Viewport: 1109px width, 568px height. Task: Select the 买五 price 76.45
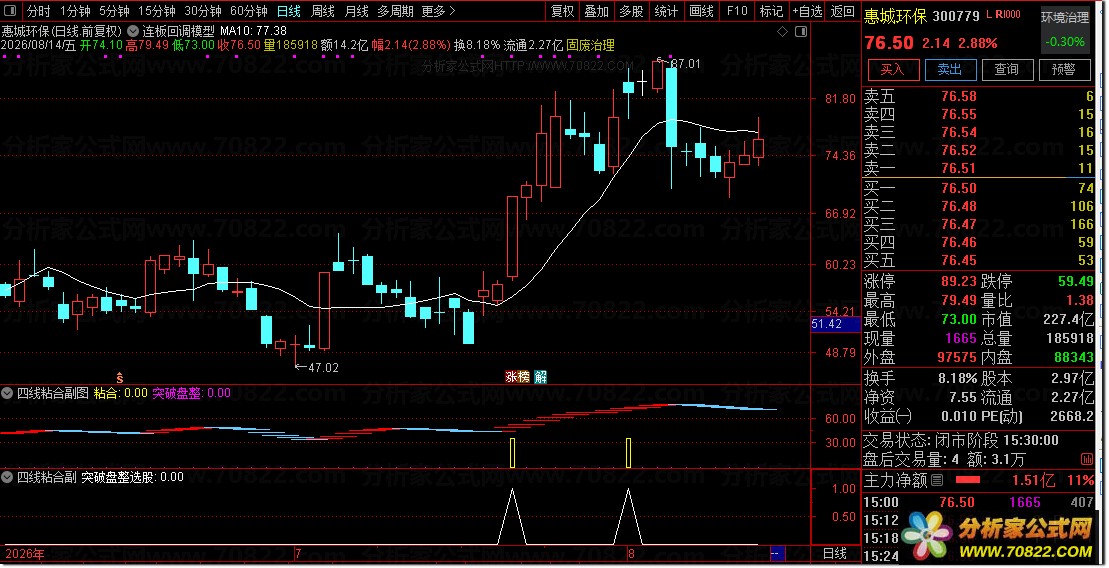[958, 260]
